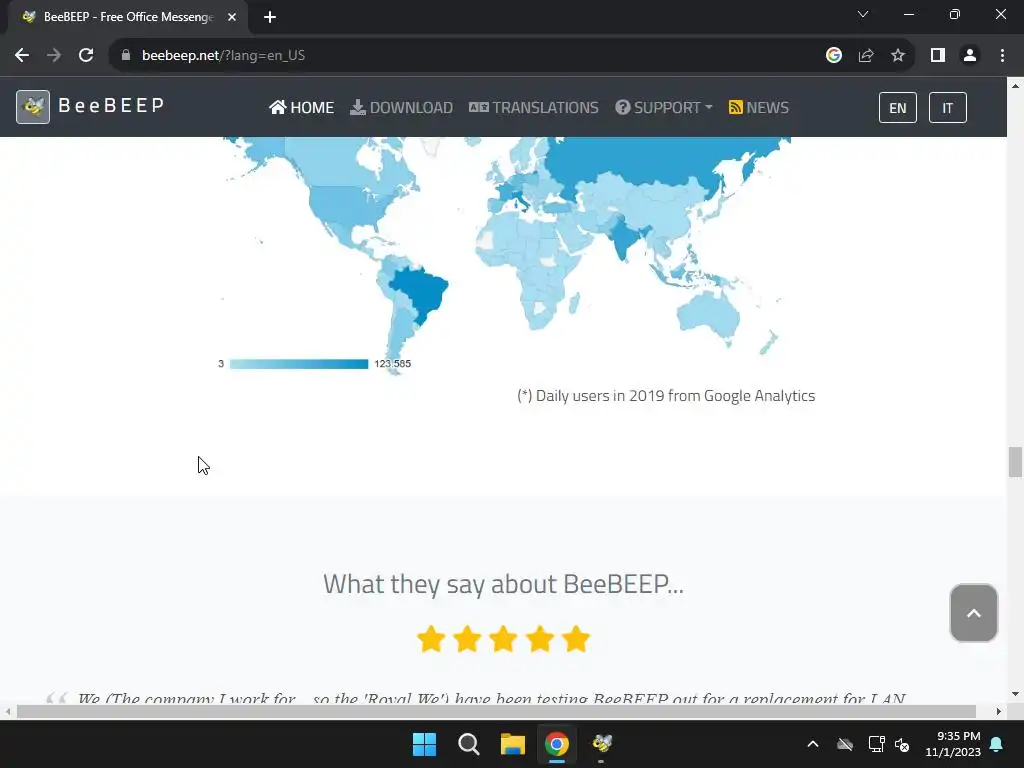Image resolution: width=1024 pixels, height=768 pixels.
Task: Click the scroll down arrow
Action: click(x=1015, y=694)
